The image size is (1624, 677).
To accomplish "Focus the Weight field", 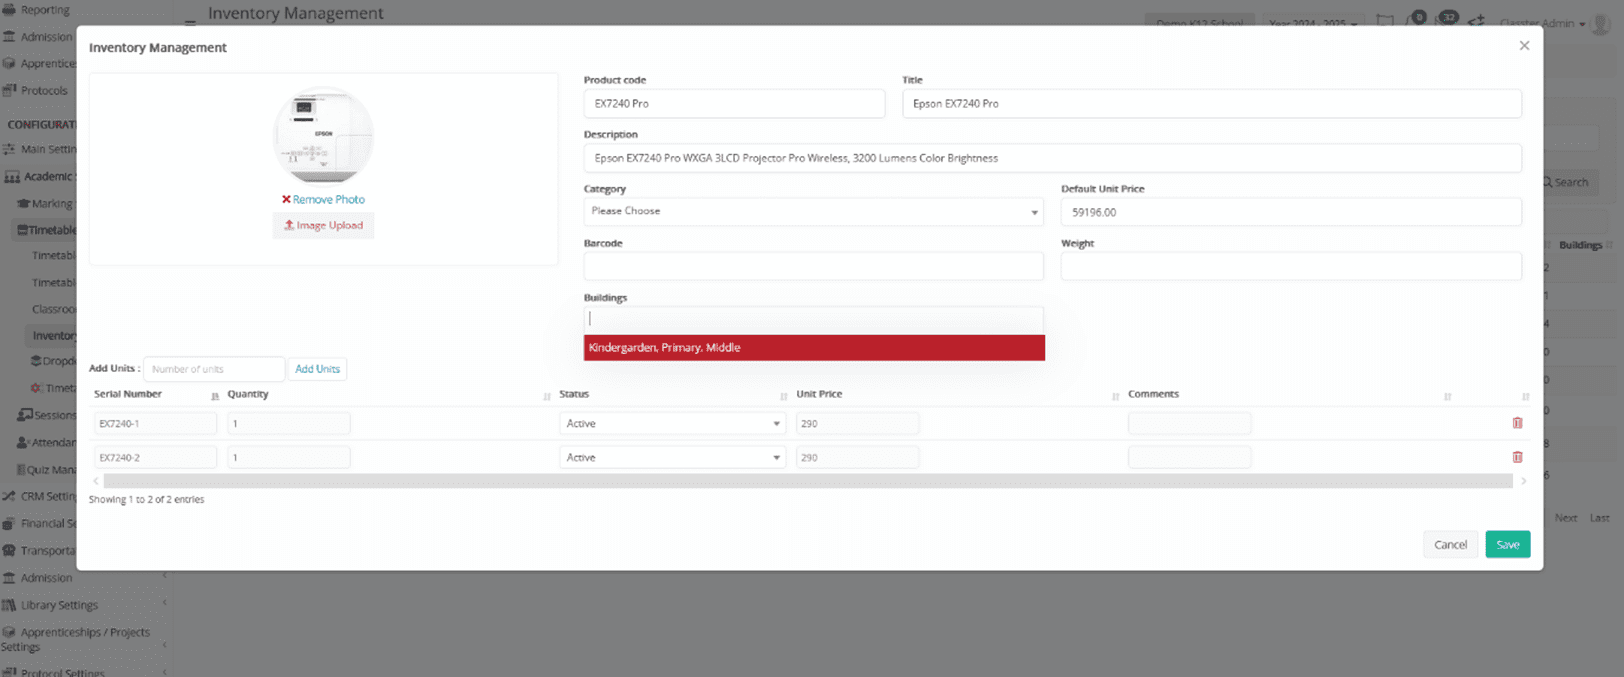I will [x=1291, y=266].
